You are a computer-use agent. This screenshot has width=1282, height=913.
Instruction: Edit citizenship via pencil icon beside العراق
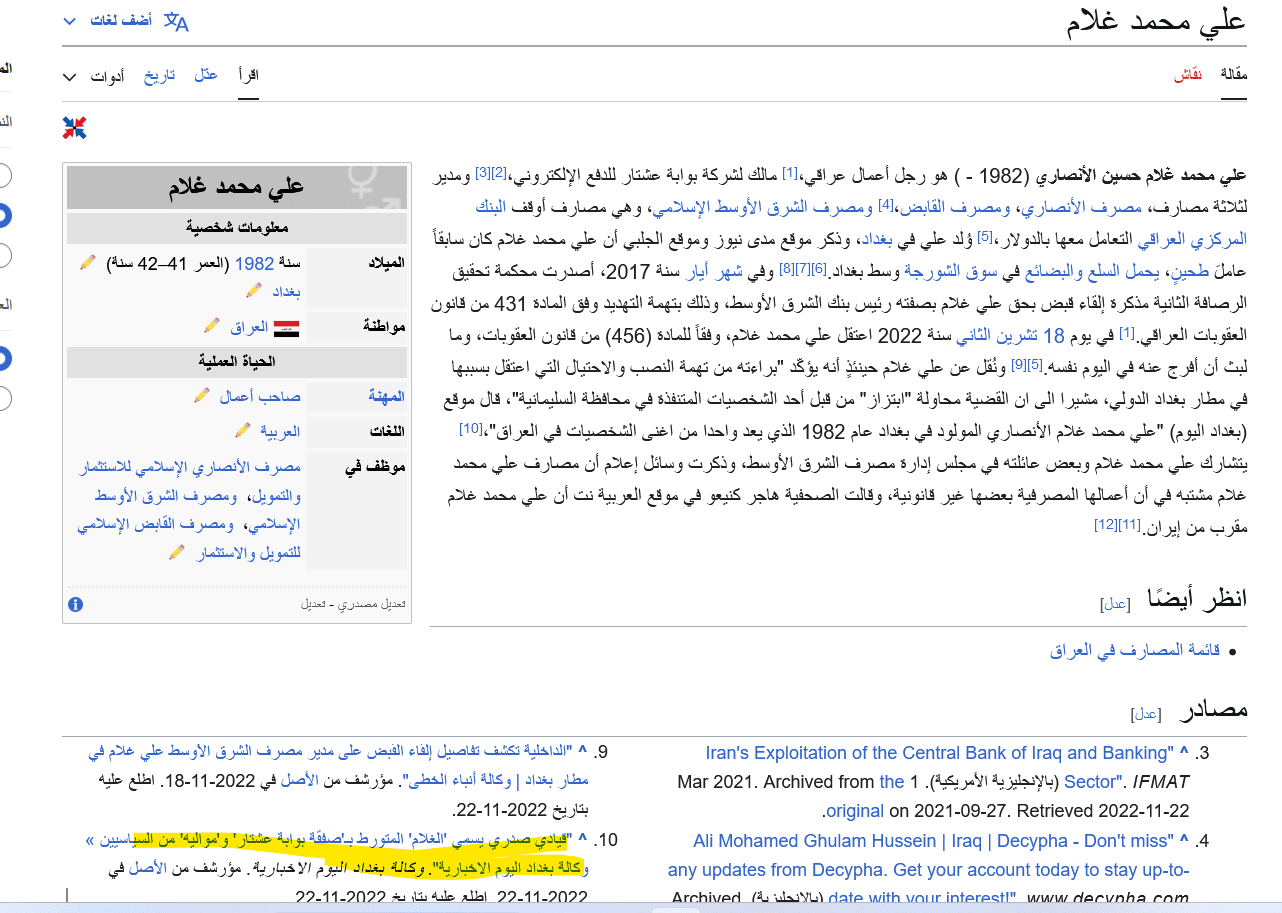point(211,325)
